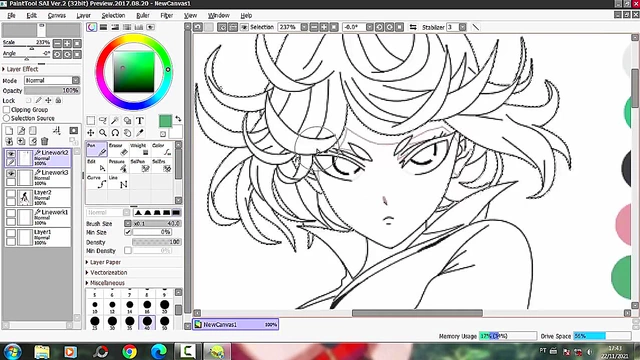This screenshot has width=640, height=360.
Task: Select the Color linework tool
Action: pos(162,149)
